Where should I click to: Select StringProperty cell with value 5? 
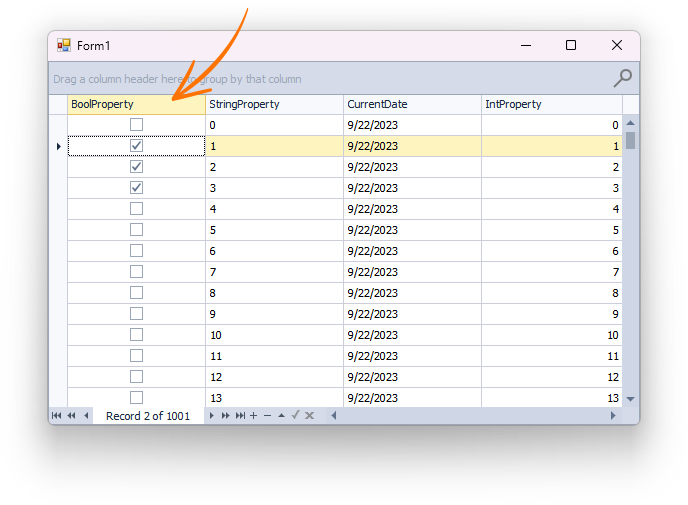[x=274, y=230]
